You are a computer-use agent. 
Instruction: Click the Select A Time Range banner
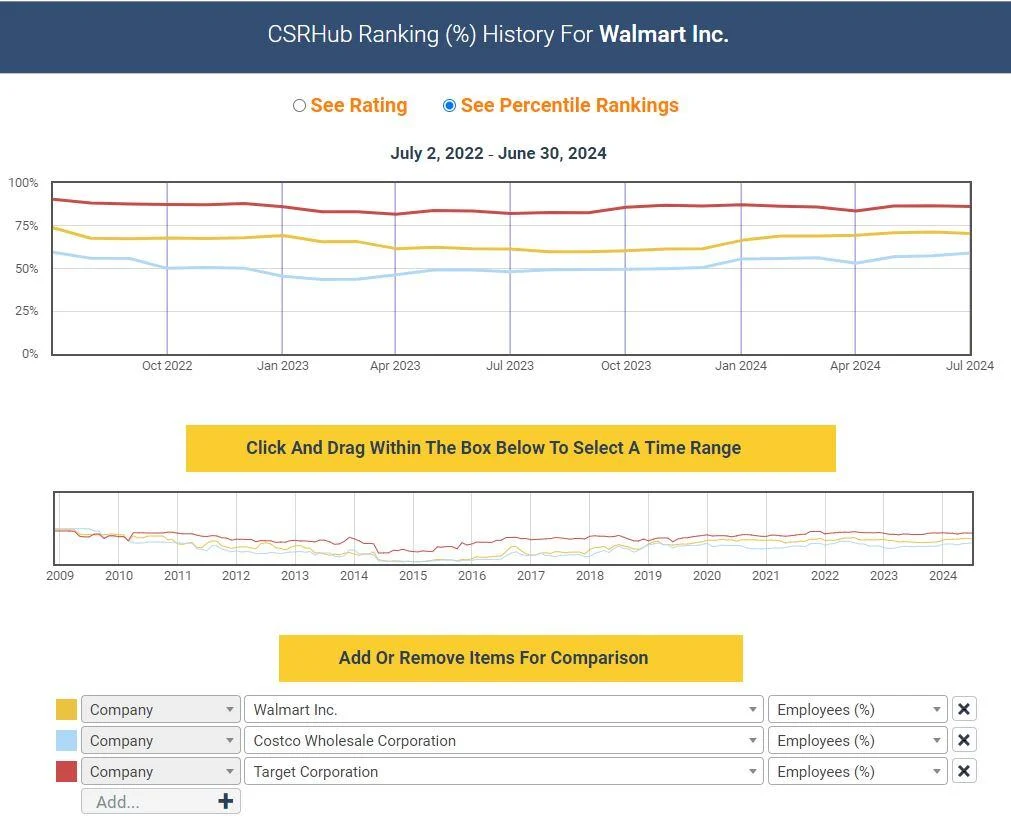[510, 448]
